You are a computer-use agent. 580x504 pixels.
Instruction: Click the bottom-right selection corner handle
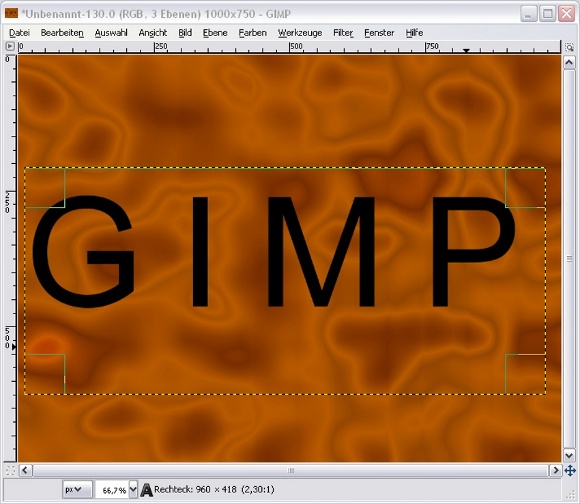[x=525, y=374]
